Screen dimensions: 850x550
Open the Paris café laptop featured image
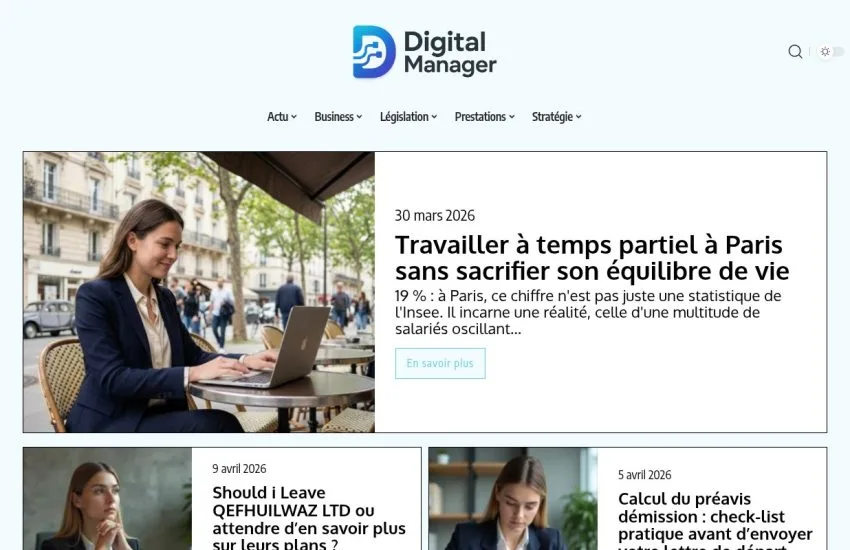199,292
